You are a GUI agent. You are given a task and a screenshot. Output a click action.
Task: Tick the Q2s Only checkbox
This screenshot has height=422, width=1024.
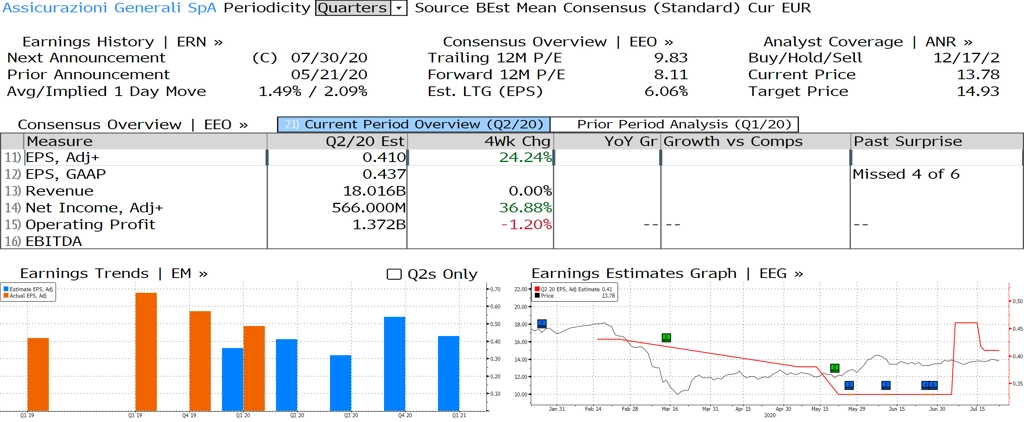394,274
